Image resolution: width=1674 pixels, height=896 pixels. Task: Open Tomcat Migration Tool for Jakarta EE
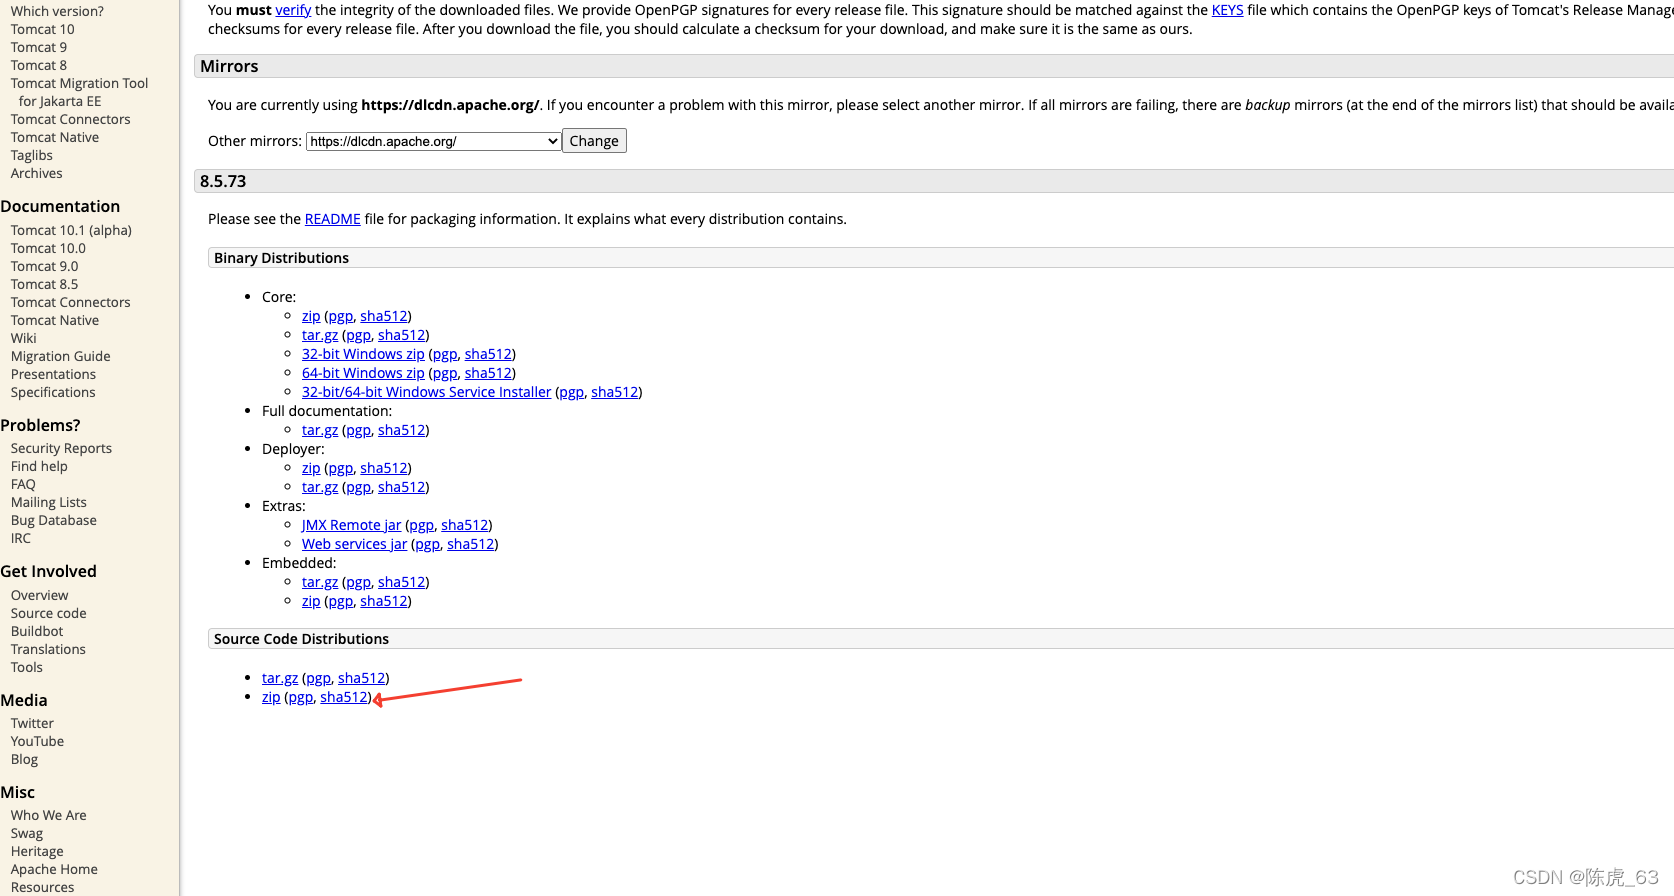pyautogui.click(x=79, y=92)
